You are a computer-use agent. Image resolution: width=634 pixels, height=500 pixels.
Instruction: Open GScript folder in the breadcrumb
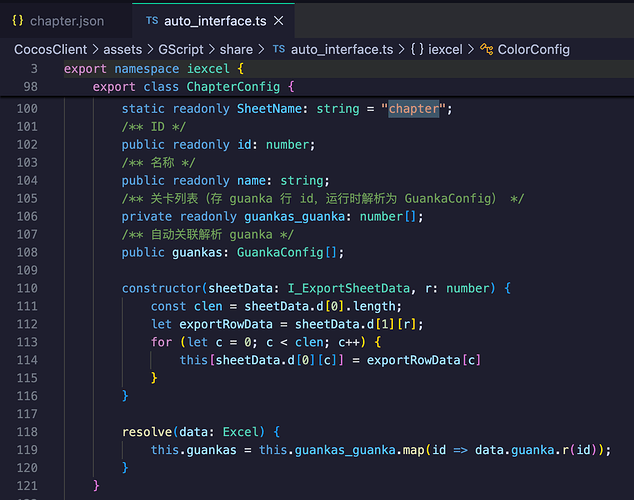(x=181, y=49)
